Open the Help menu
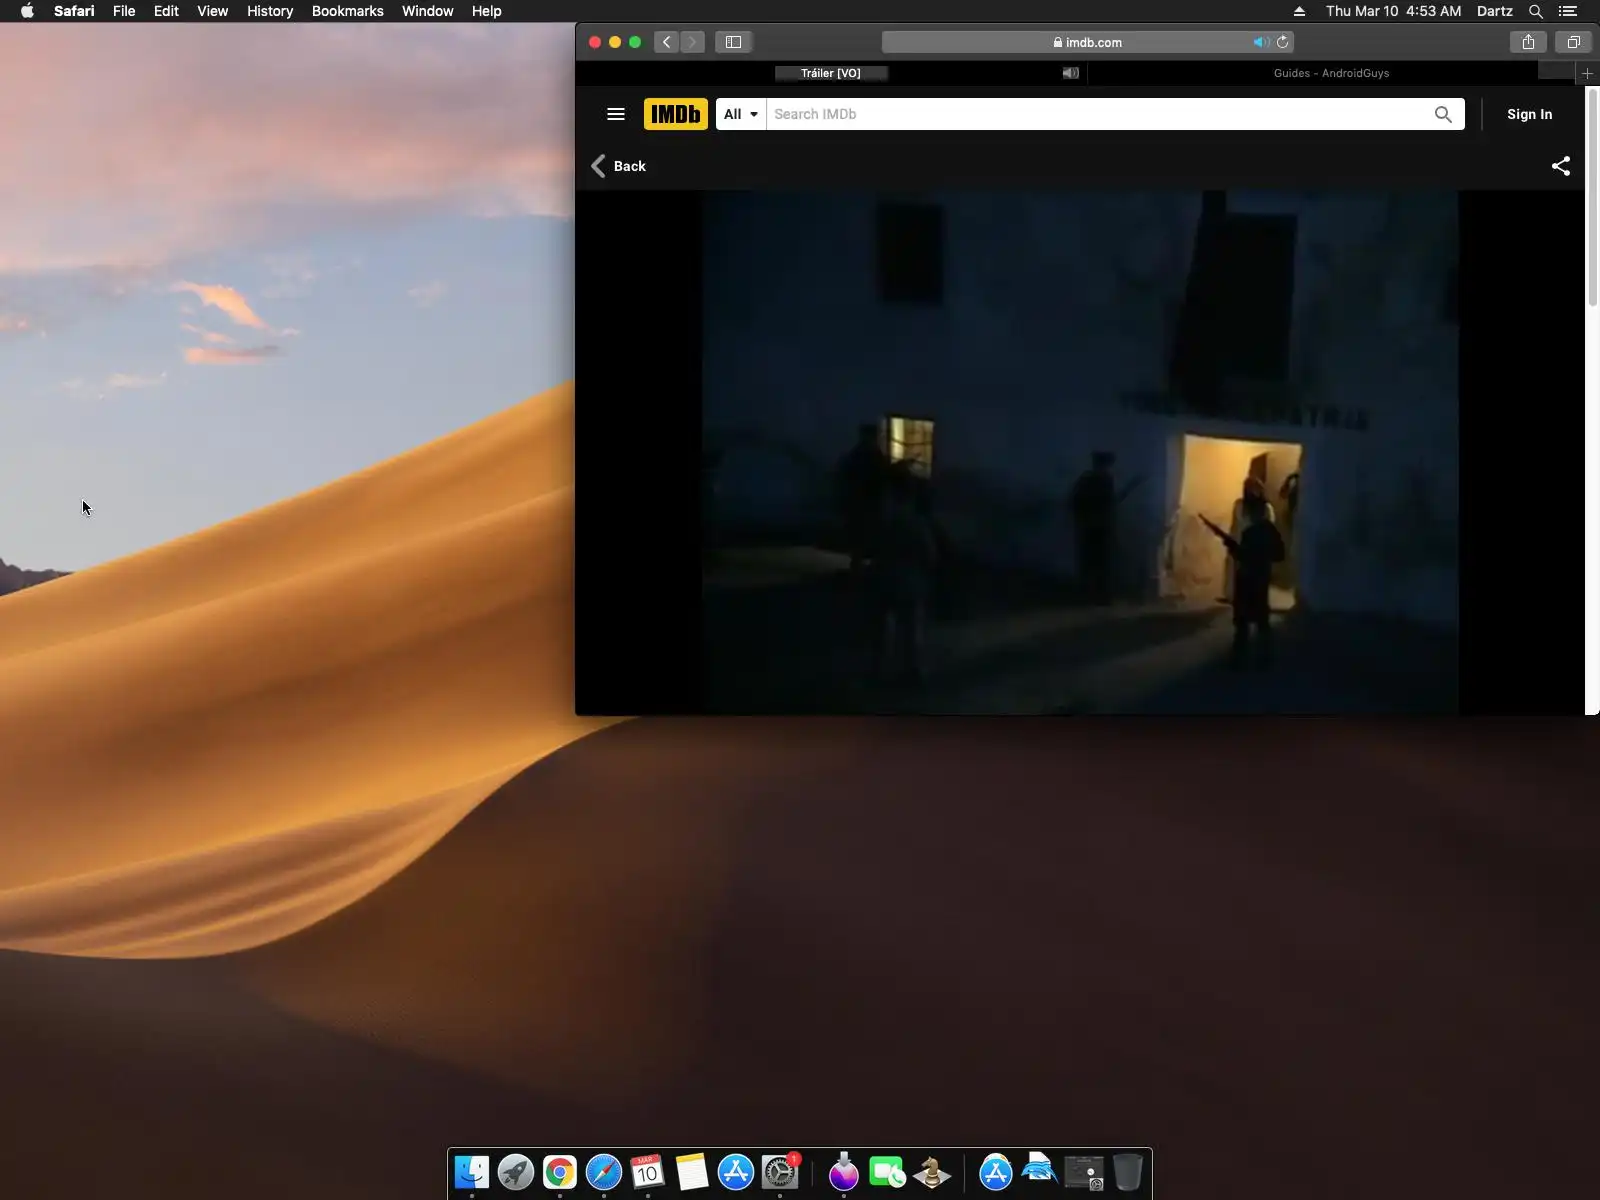The image size is (1600, 1200). (x=486, y=11)
